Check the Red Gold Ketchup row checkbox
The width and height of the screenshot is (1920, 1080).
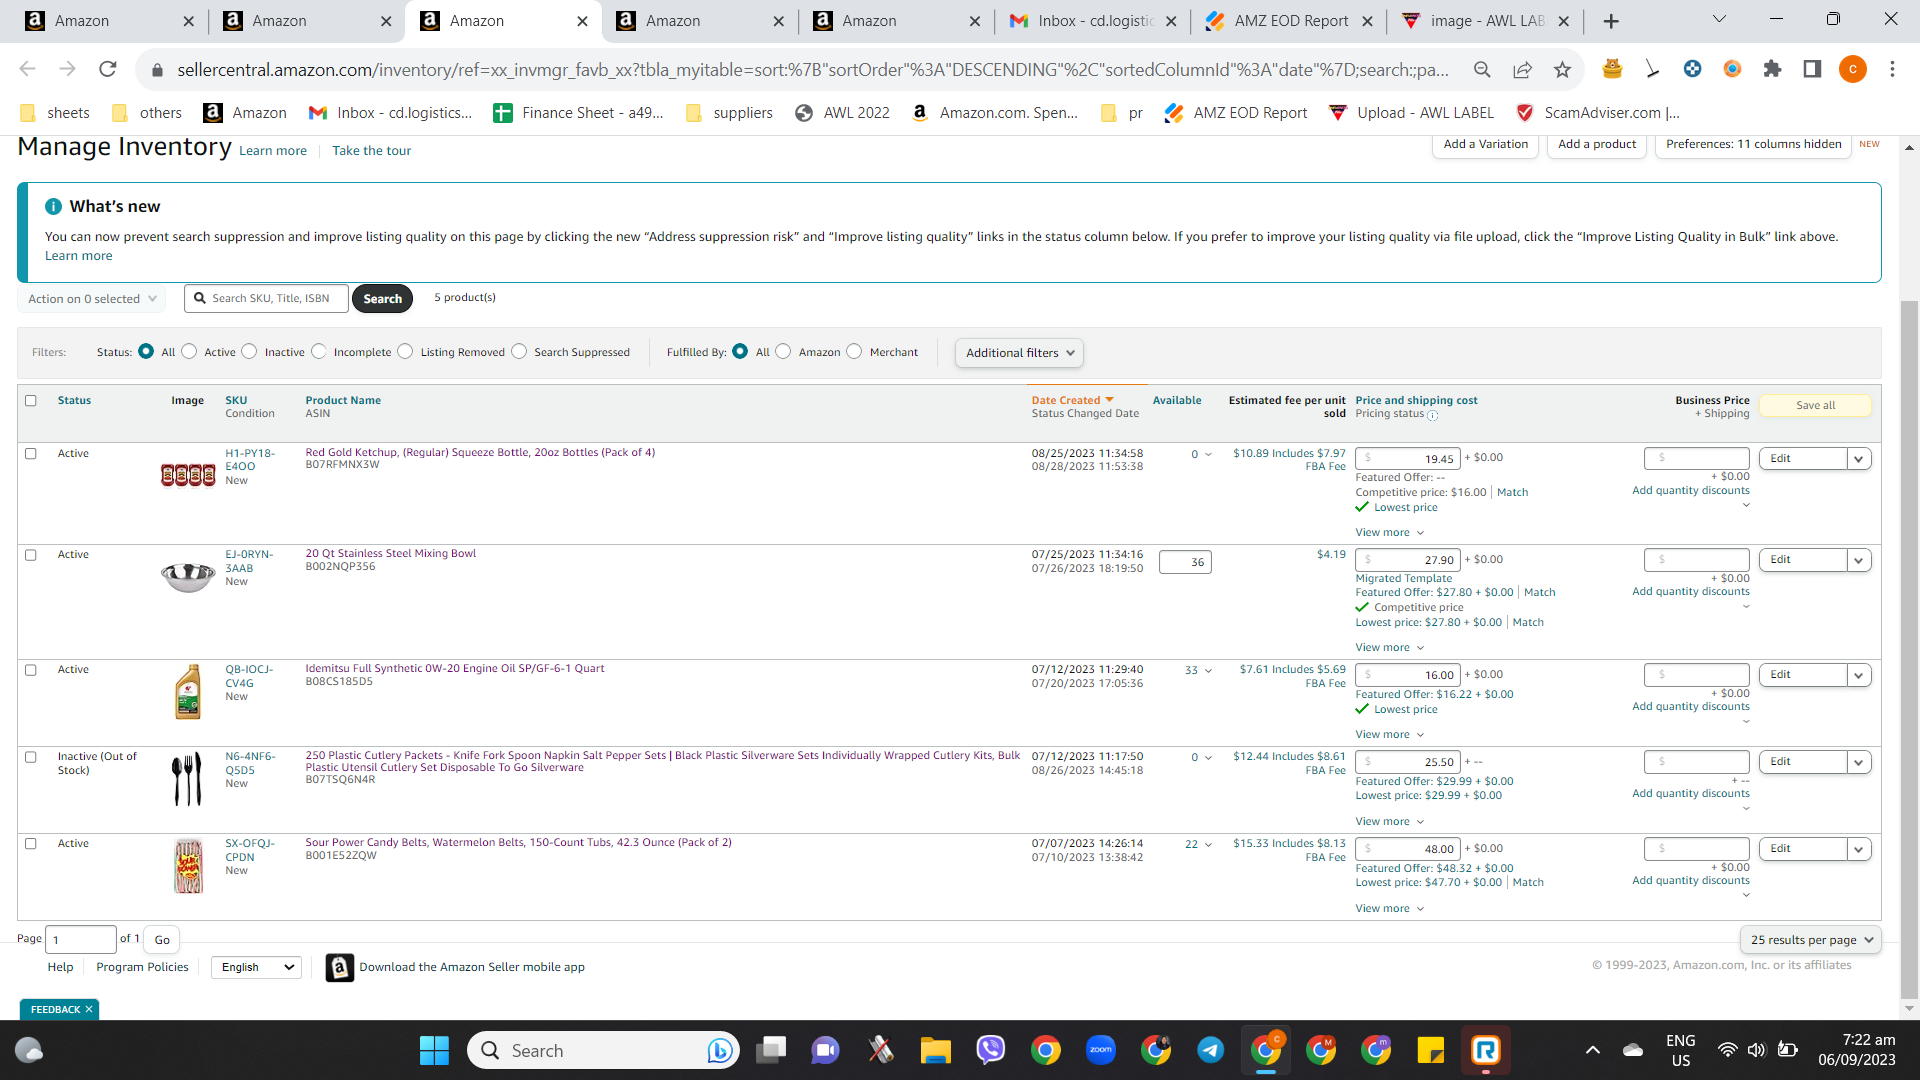[x=31, y=454]
